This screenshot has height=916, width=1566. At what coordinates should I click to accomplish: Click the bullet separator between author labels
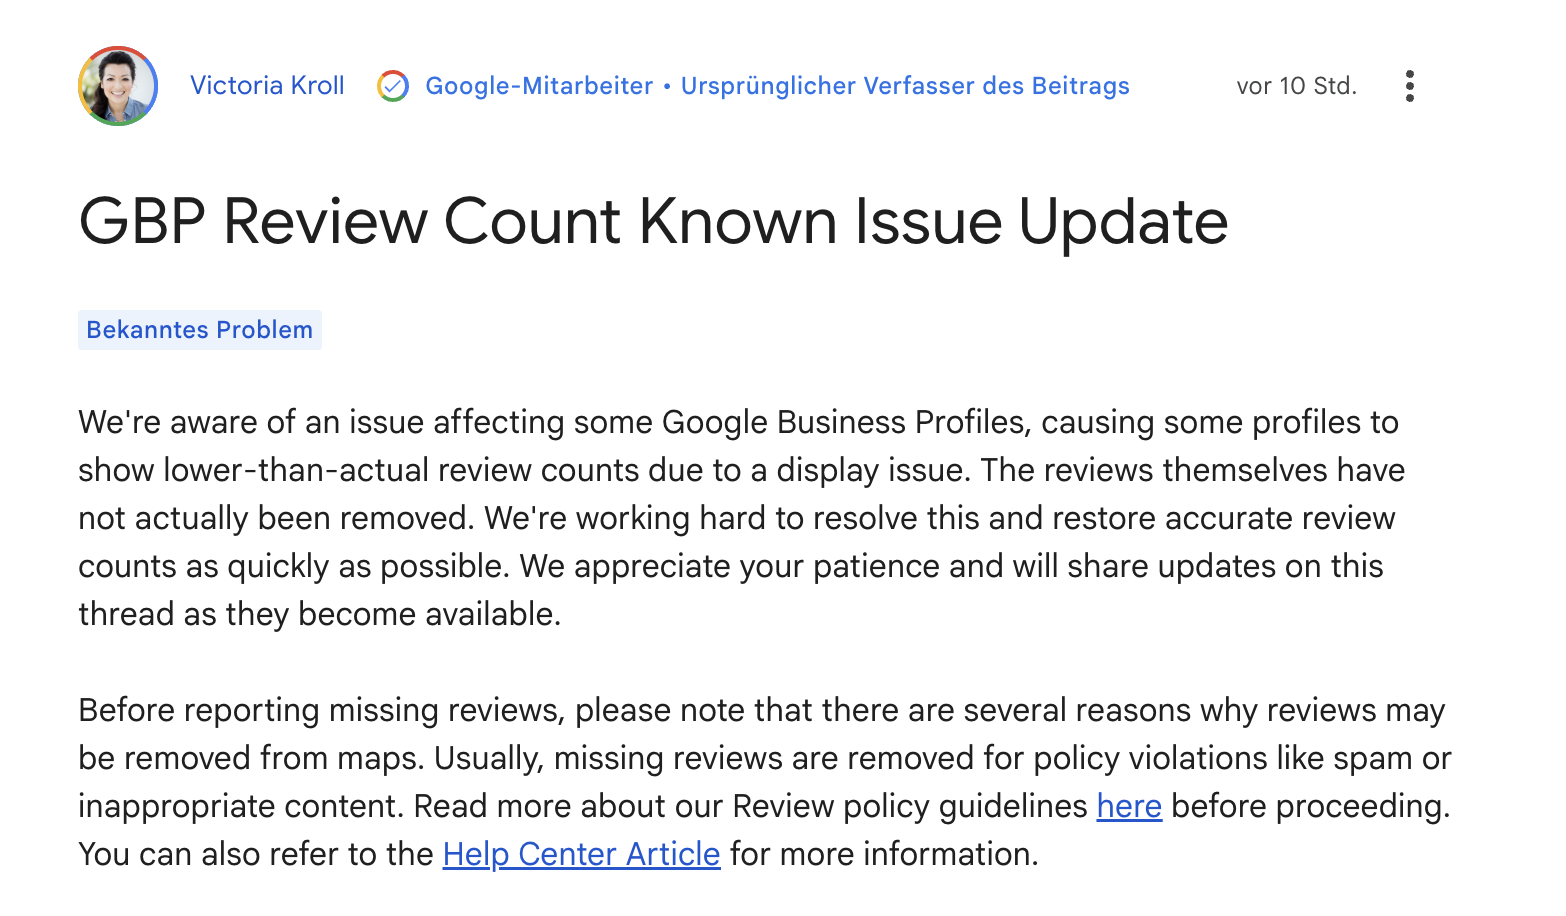[666, 86]
